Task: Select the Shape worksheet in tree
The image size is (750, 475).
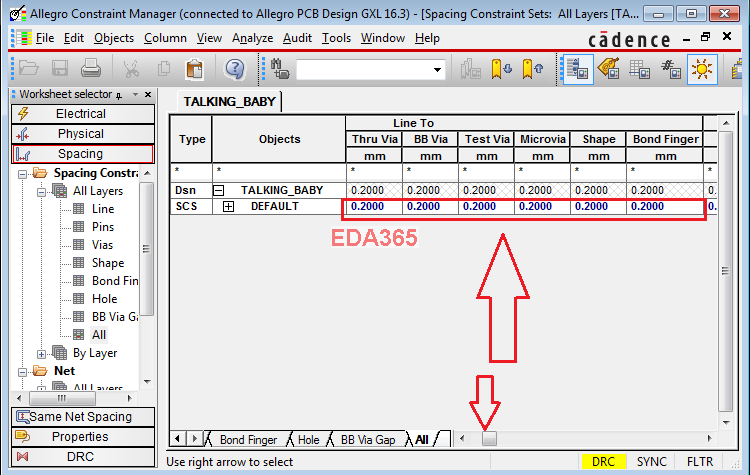Action: click(x=108, y=263)
